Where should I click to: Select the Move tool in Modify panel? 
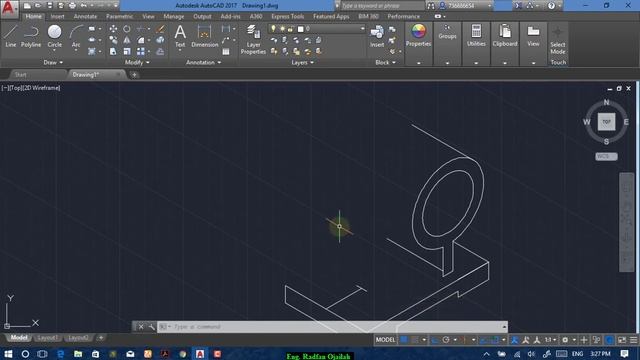click(x=113, y=29)
